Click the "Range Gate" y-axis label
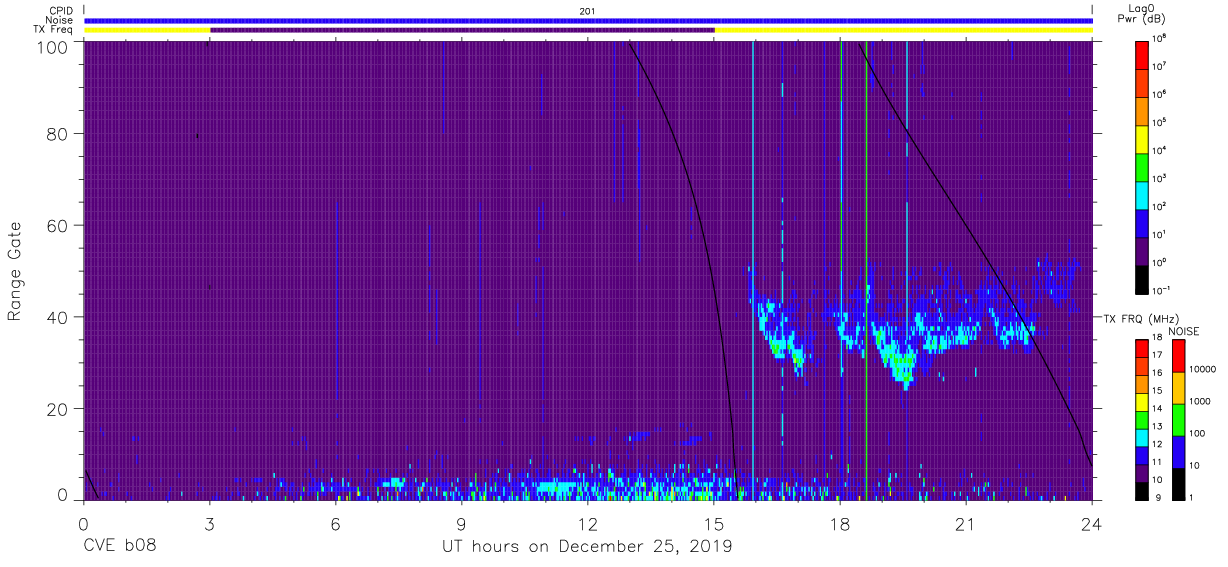The width and height of the screenshot is (1228, 567). [15, 272]
